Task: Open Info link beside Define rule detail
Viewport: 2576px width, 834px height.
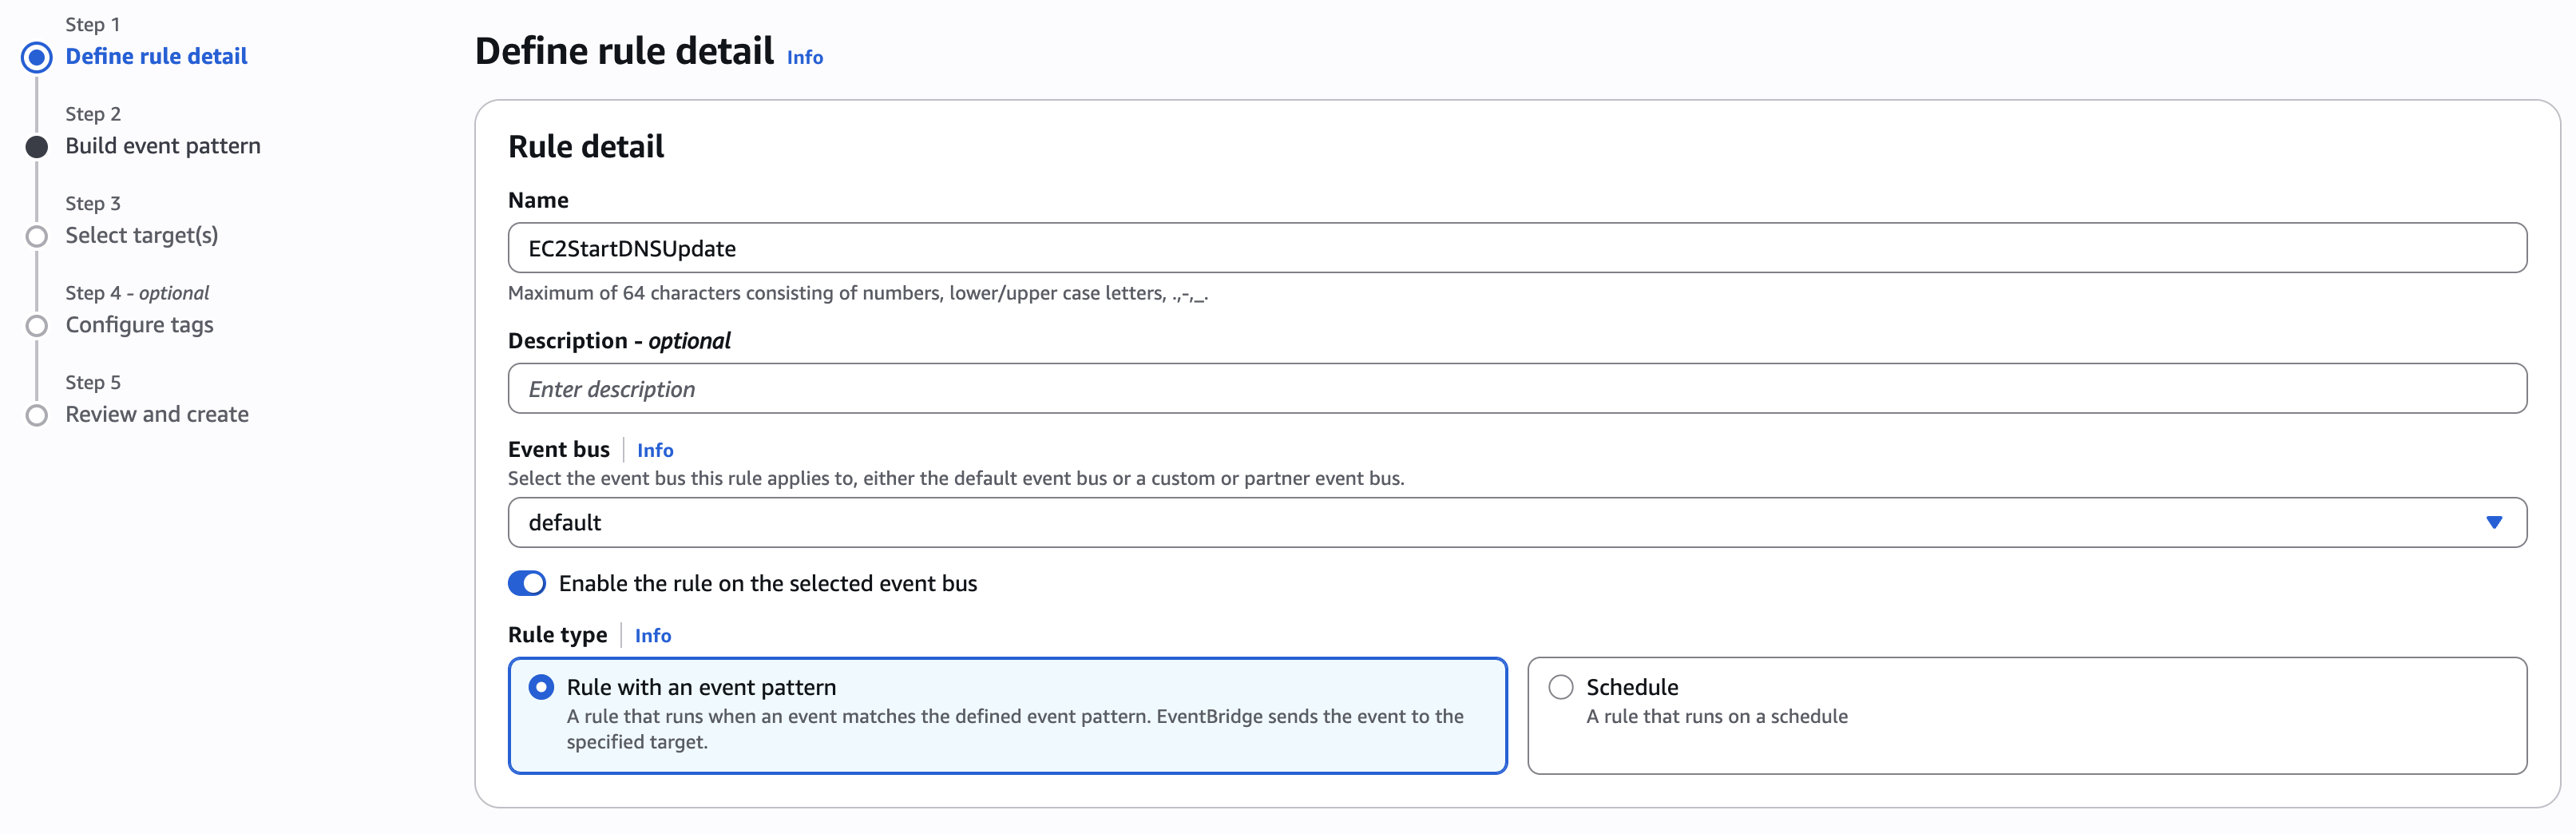Action: coord(804,57)
